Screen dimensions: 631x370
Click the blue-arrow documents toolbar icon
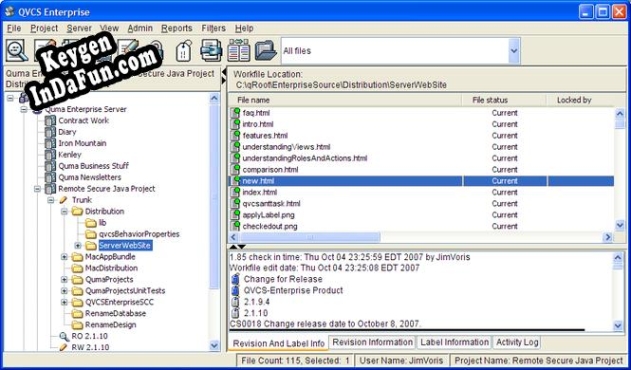(212, 51)
